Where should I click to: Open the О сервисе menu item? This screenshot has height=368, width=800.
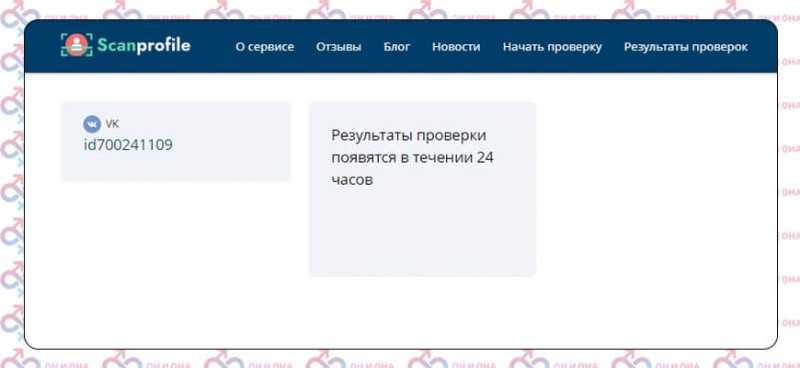coord(264,47)
